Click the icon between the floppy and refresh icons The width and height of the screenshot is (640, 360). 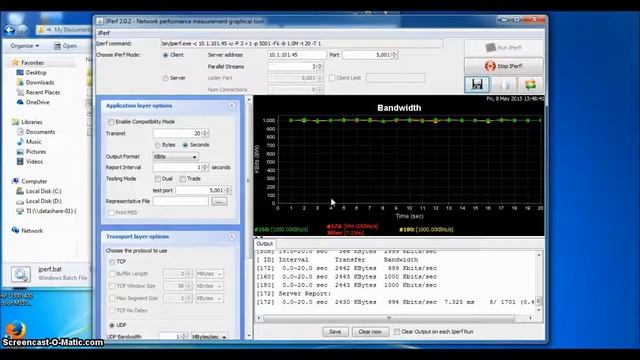504,84
